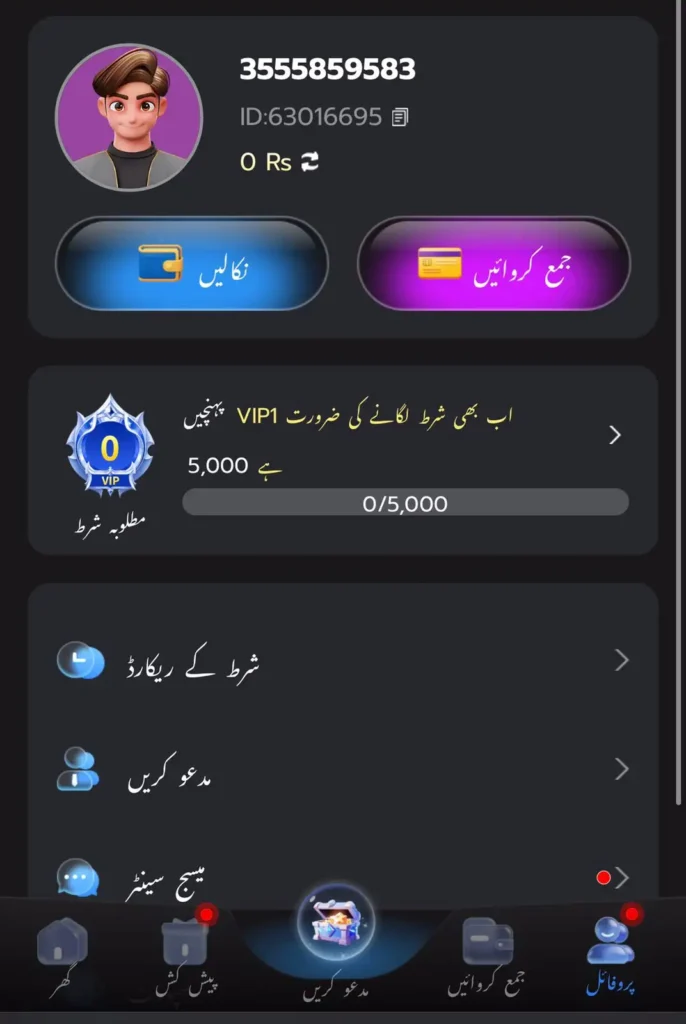Screen dimensions: 686x1024
Task: Tap the 0/5,000 progress bar
Action: [406, 503]
